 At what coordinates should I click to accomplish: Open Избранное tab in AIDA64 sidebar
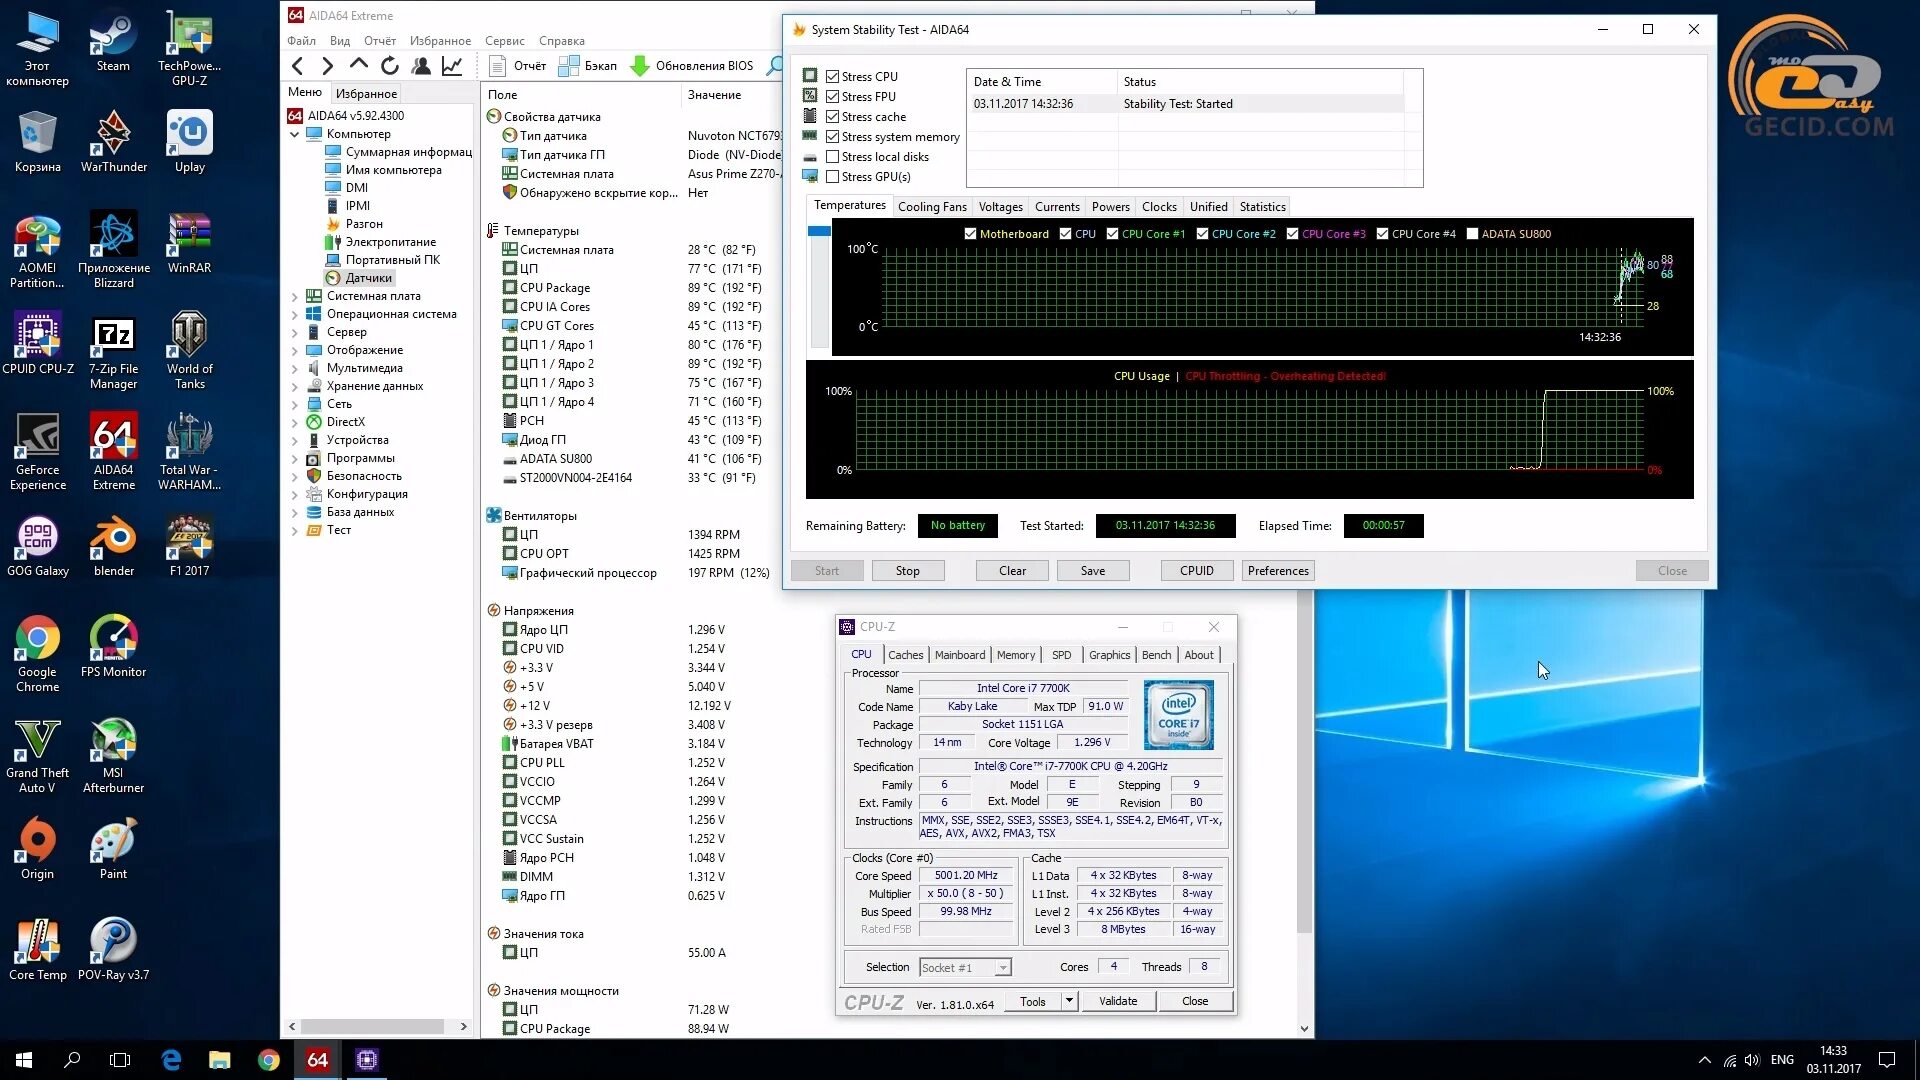point(366,93)
